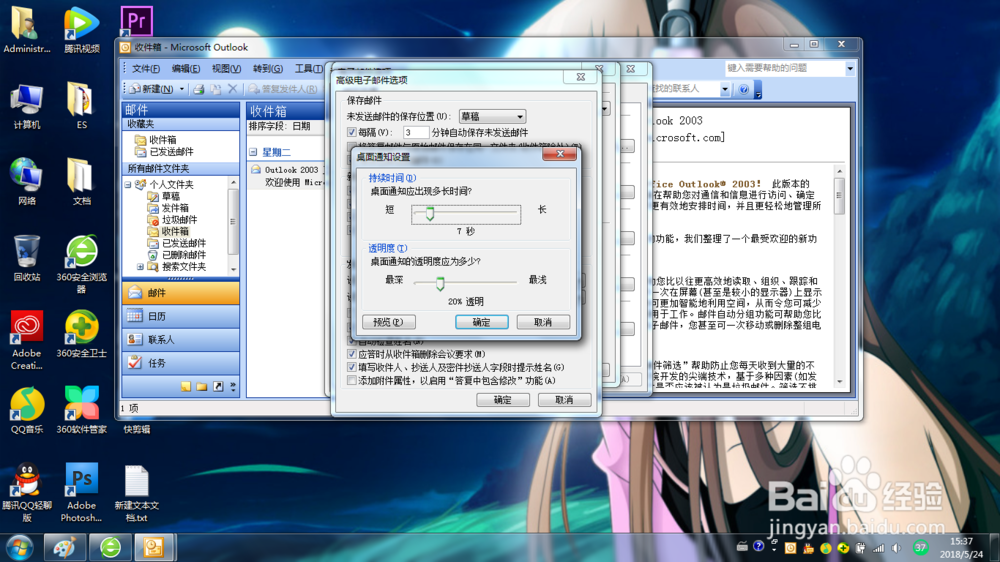Open the Edit menu 编辑(E)

pos(186,68)
